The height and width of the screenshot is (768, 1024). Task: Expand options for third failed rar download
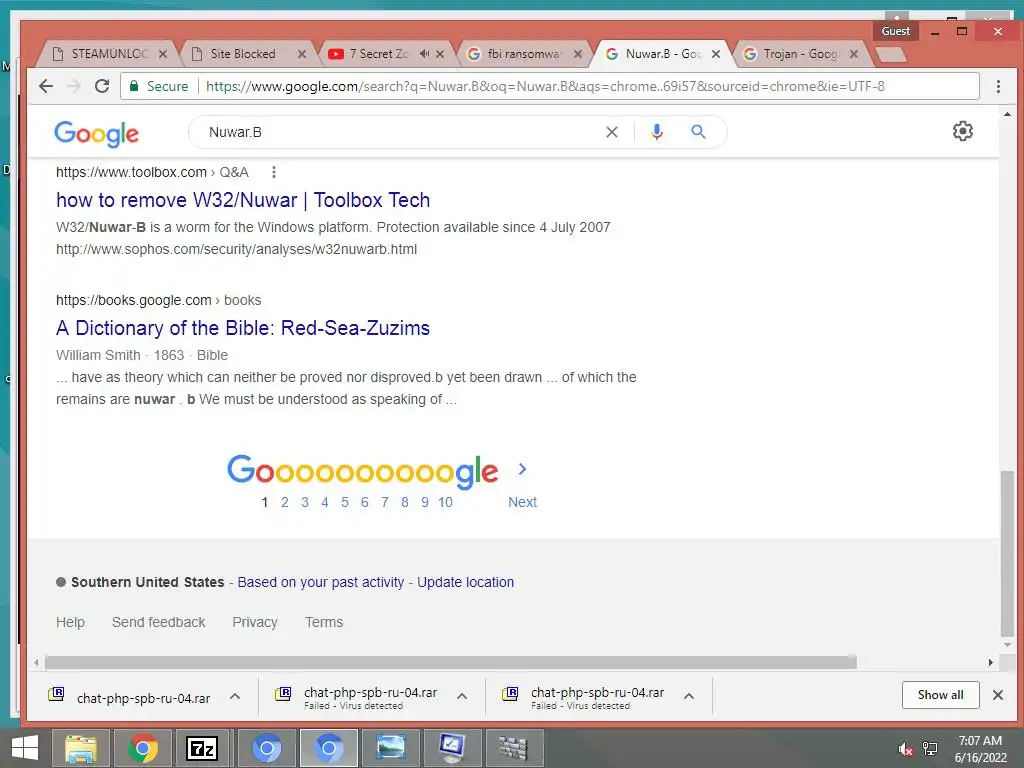[689, 696]
